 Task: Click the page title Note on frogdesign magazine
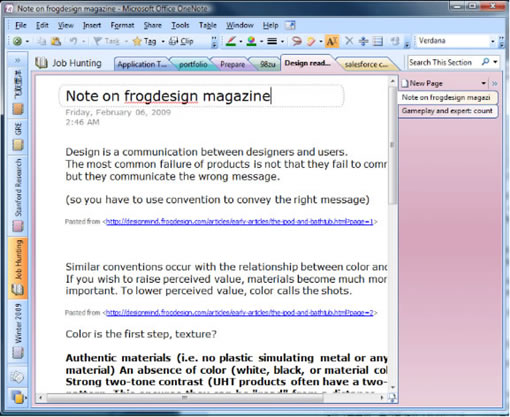click(168, 96)
